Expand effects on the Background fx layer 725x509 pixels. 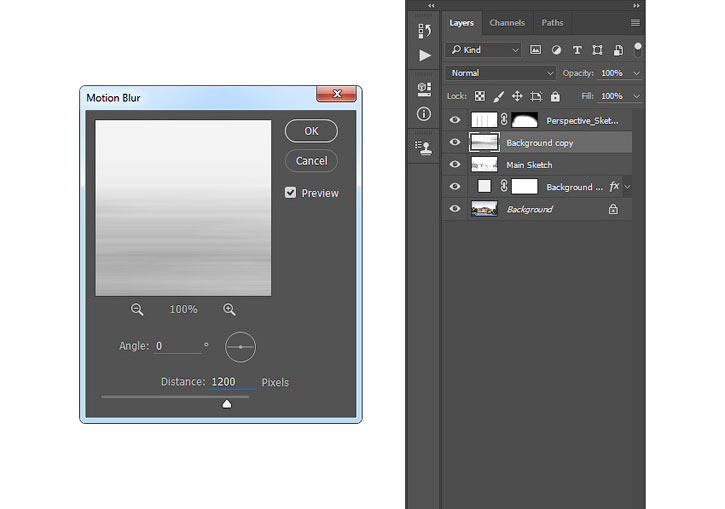(x=627, y=187)
